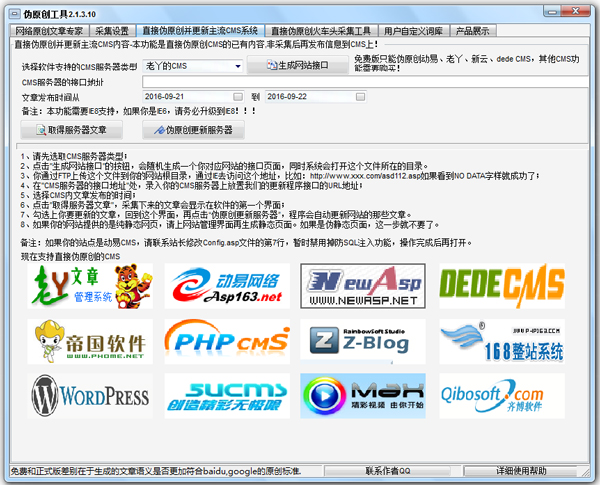The width and height of the screenshot is (600, 485).
Task: Click the NewAsp www.newasp.net logo
Action: (363, 286)
